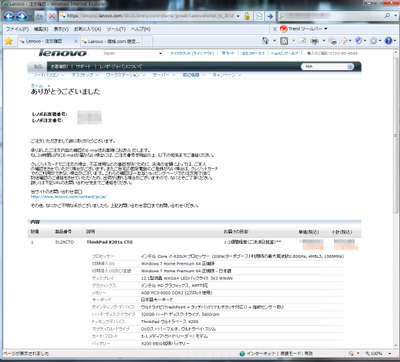Screen dimensions: 400x362
Task: Click the browser Forward arrow button
Action: [x=21, y=16]
